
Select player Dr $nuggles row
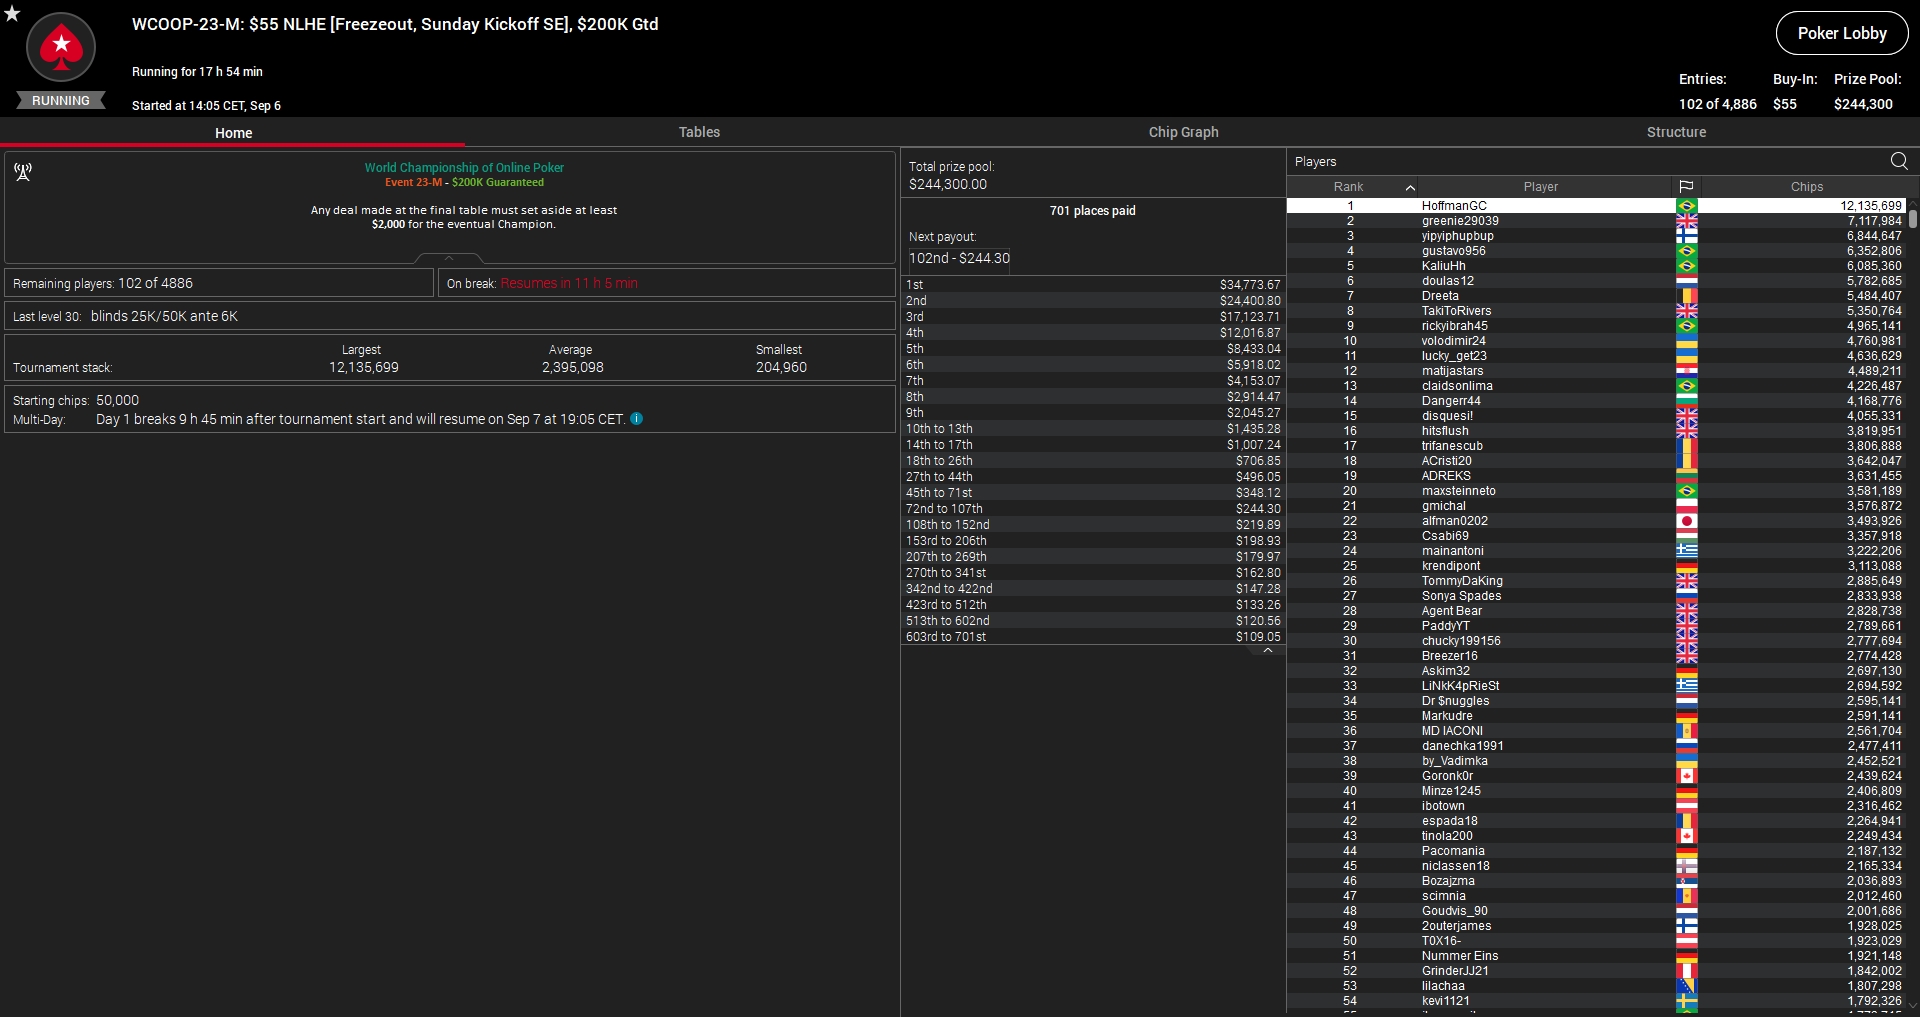[1596, 701]
